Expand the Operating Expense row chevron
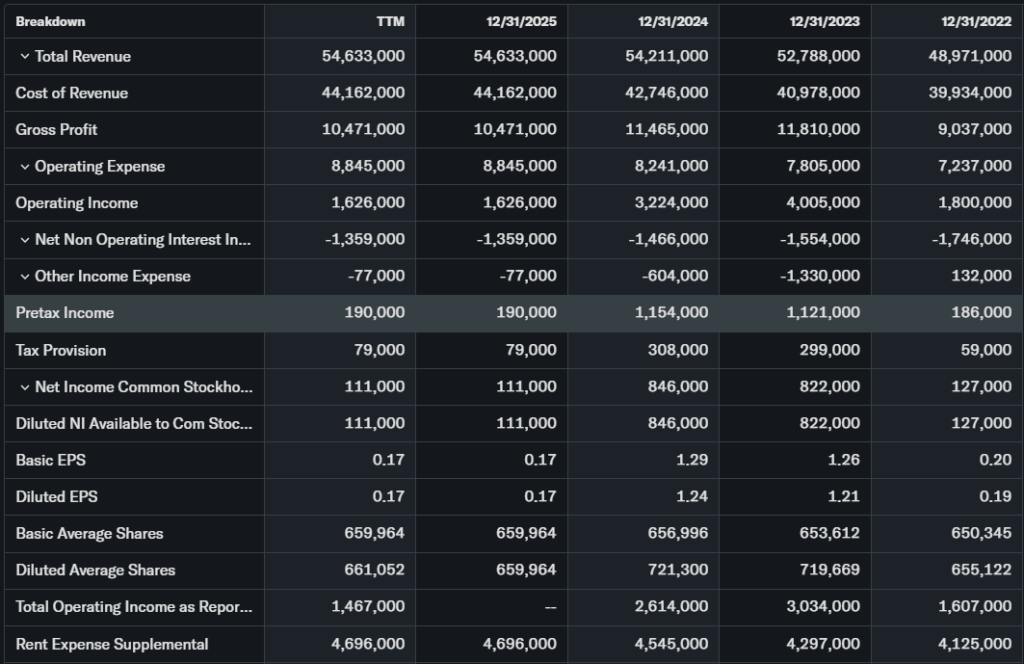 pyautogui.click(x=24, y=167)
